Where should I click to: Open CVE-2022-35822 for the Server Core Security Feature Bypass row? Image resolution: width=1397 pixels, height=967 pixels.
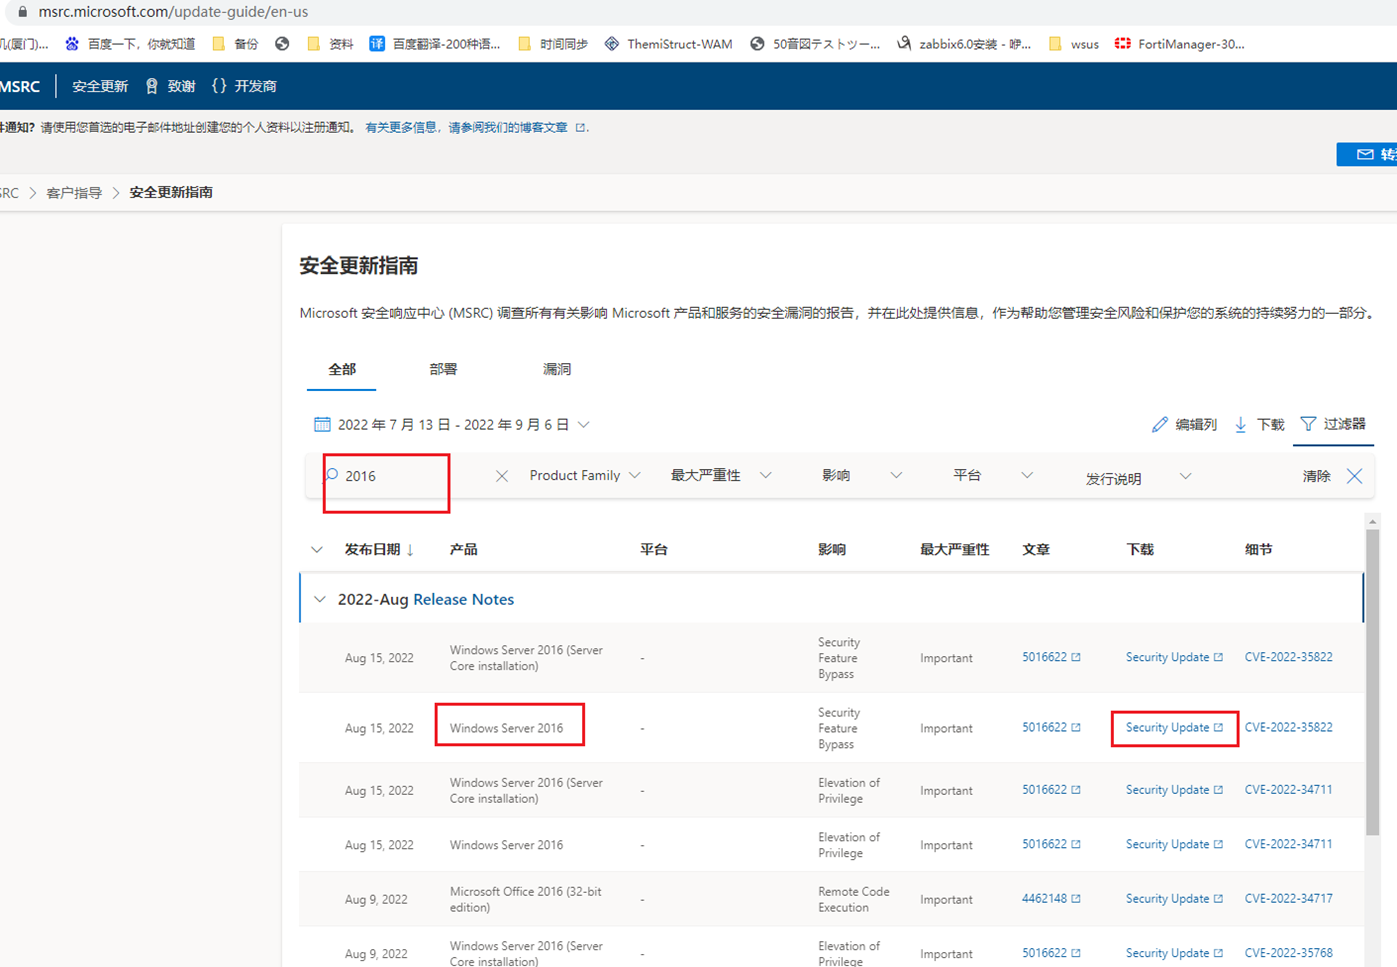coord(1288,657)
